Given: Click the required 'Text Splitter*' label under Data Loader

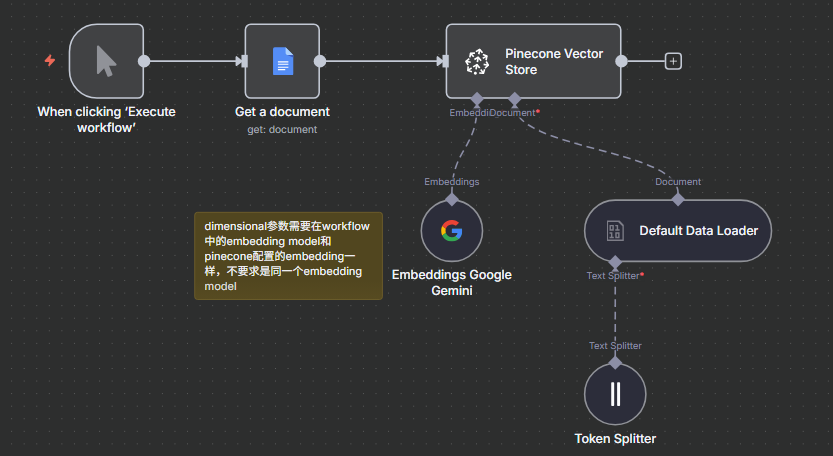Looking at the screenshot, I should (x=615, y=275).
